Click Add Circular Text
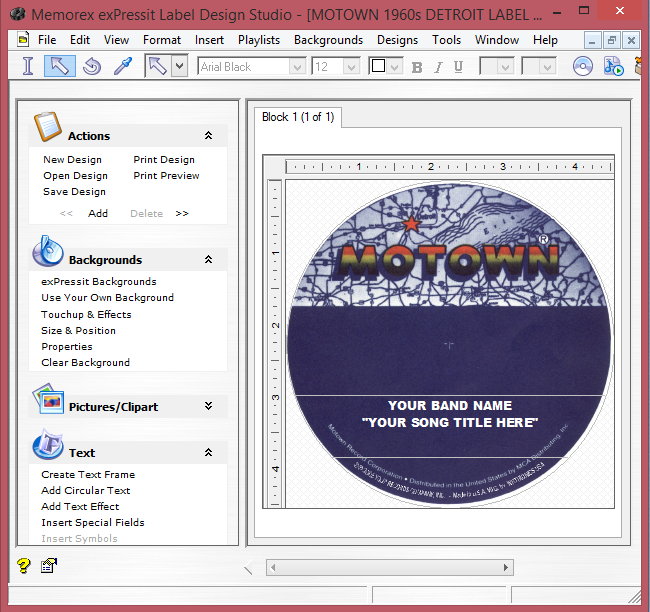This screenshot has width=650, height=612. 85,491
